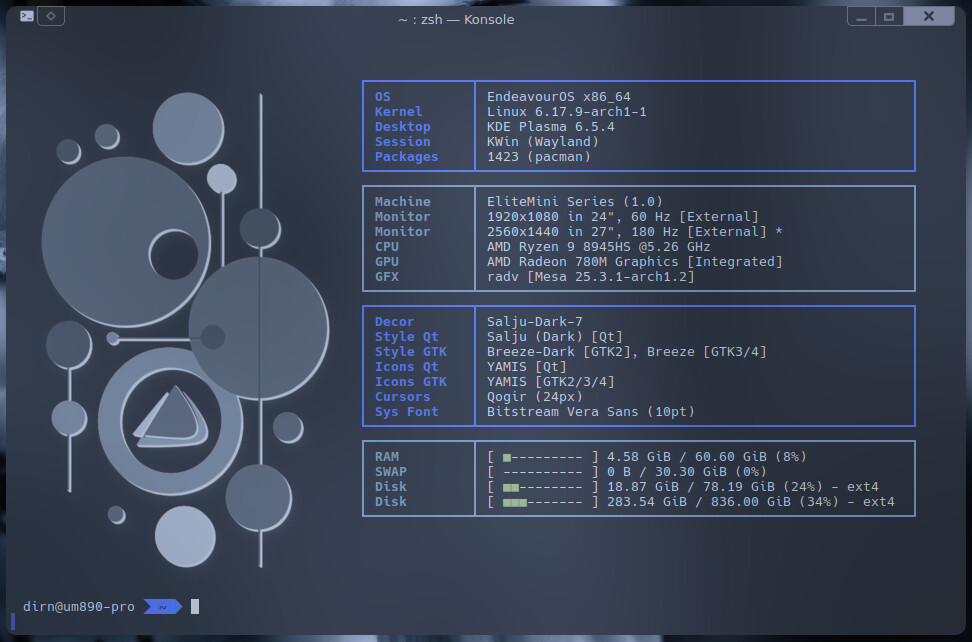Click the dirn@um890-pro prompt username
The height and width of the screenshot is (642, 972).
pos(78,606)
